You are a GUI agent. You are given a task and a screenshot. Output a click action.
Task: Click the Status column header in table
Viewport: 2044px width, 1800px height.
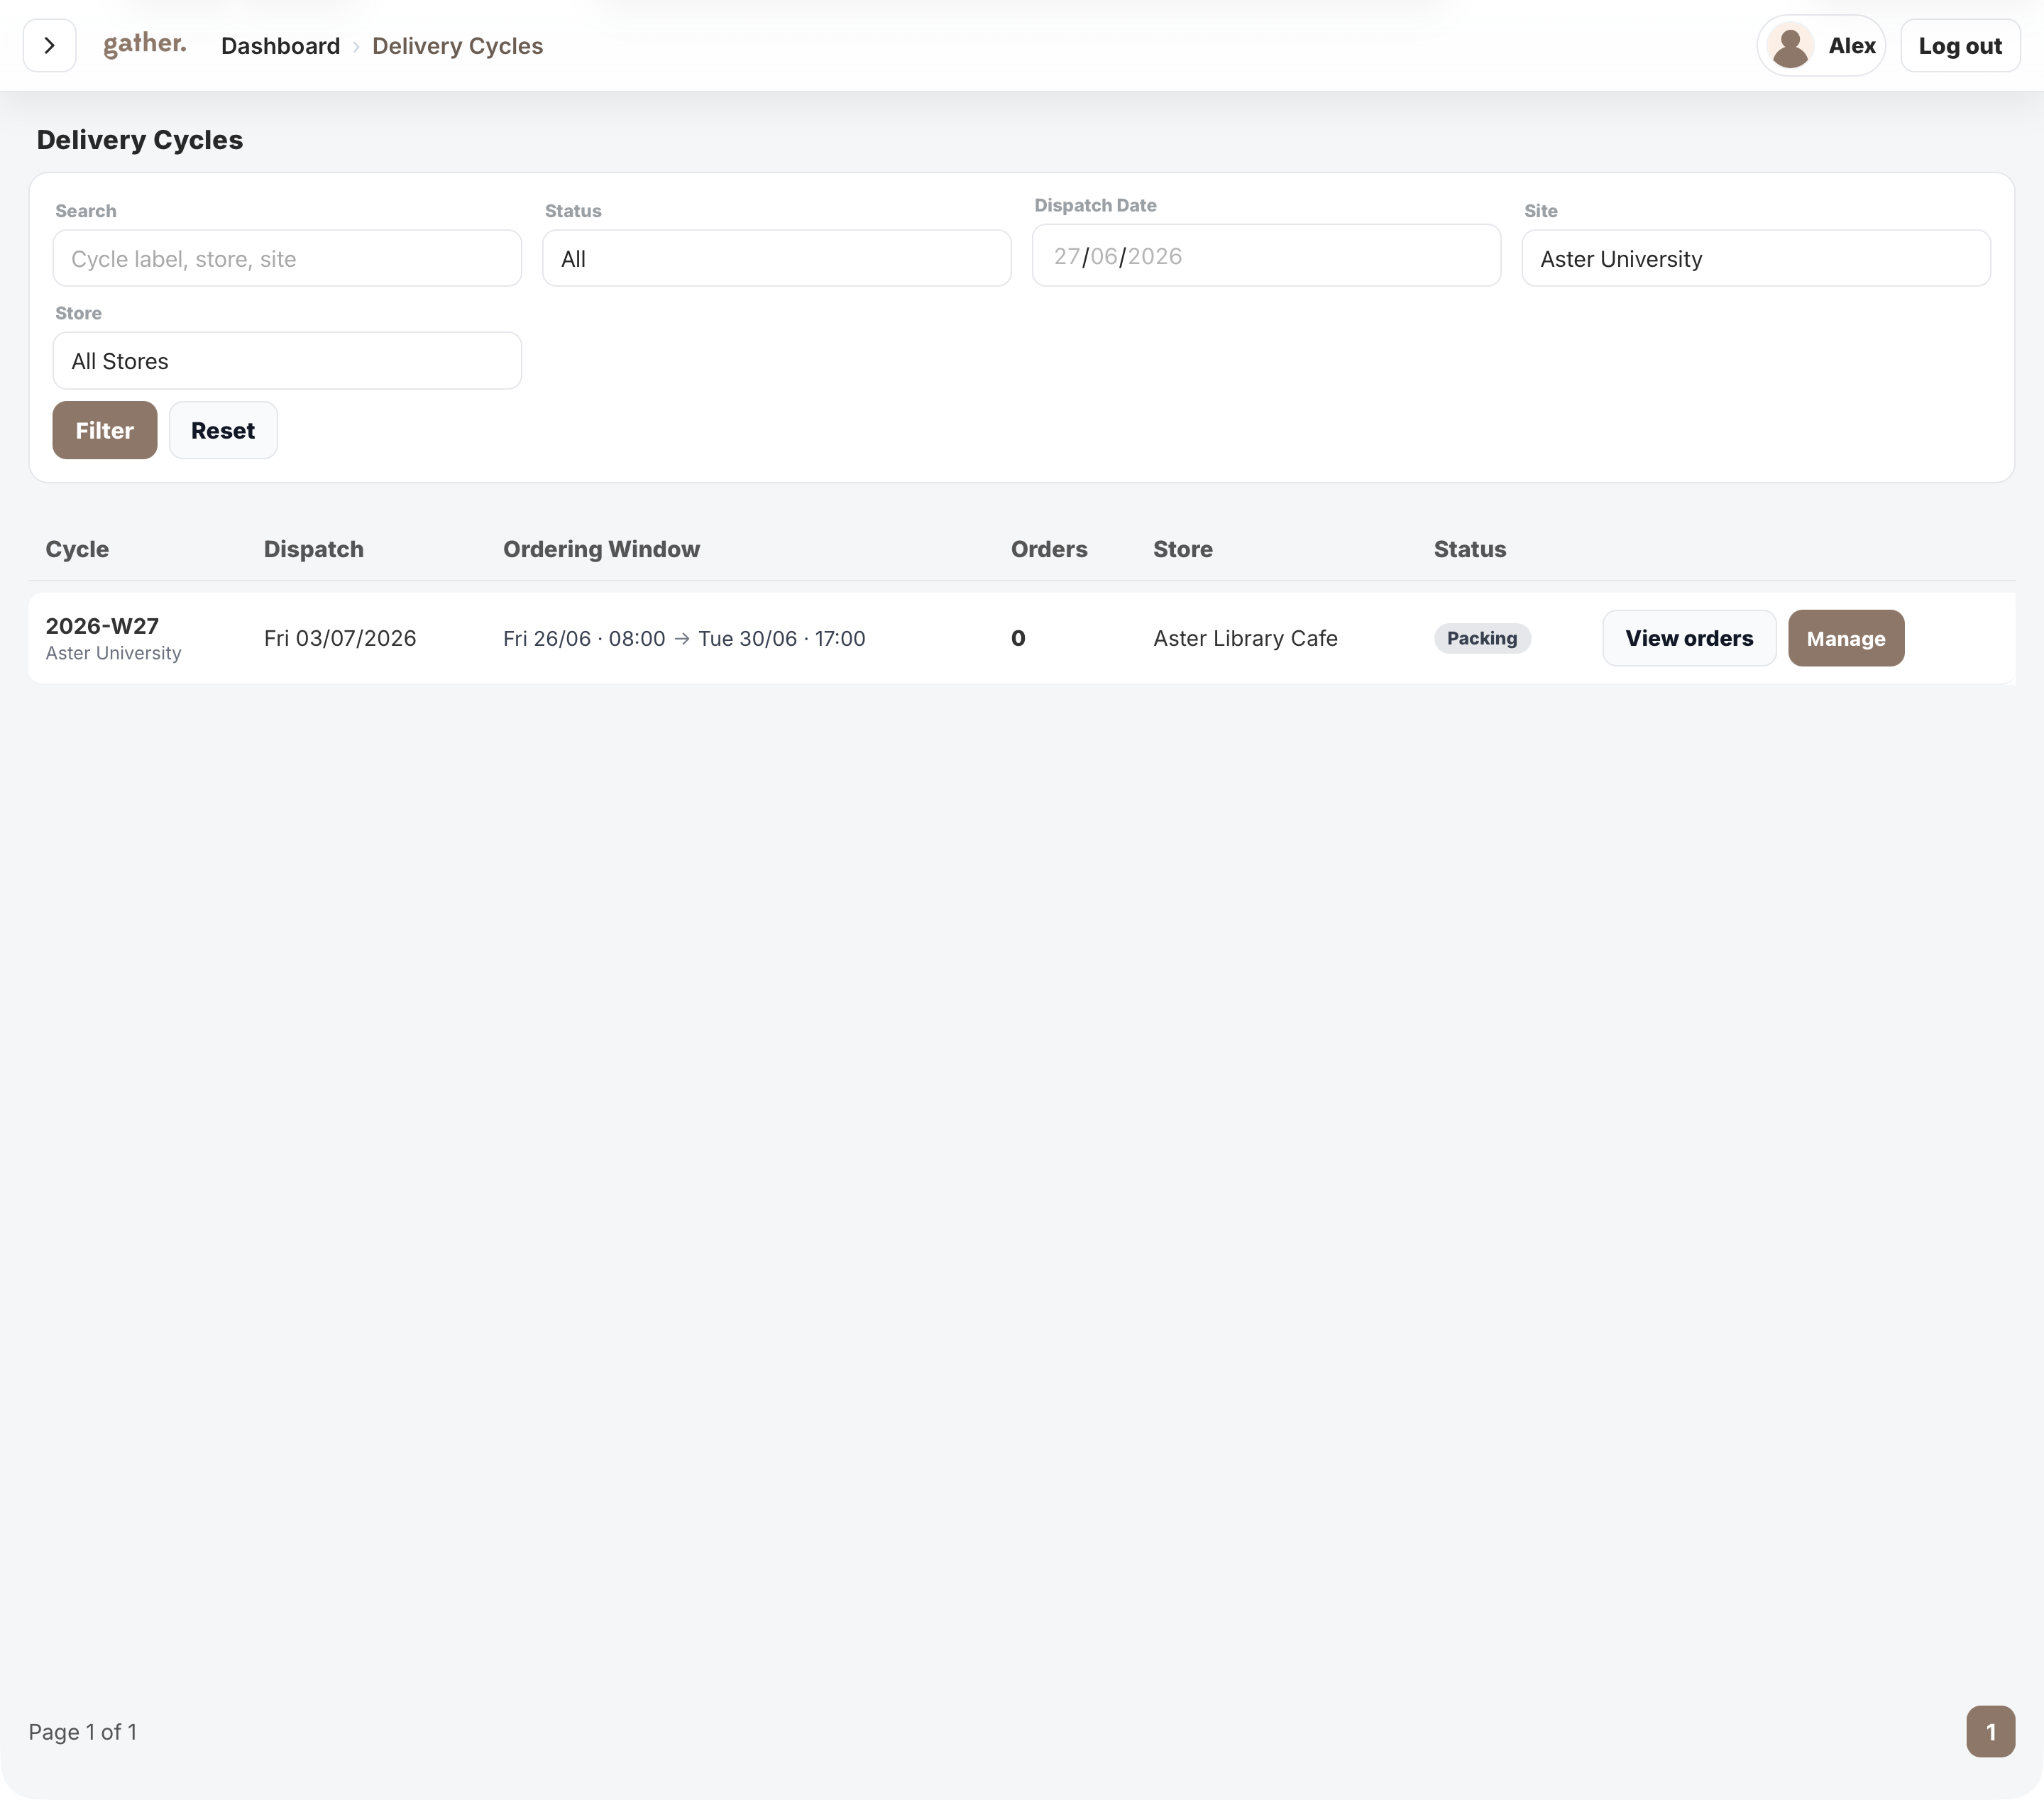[x=1470, y=549]
